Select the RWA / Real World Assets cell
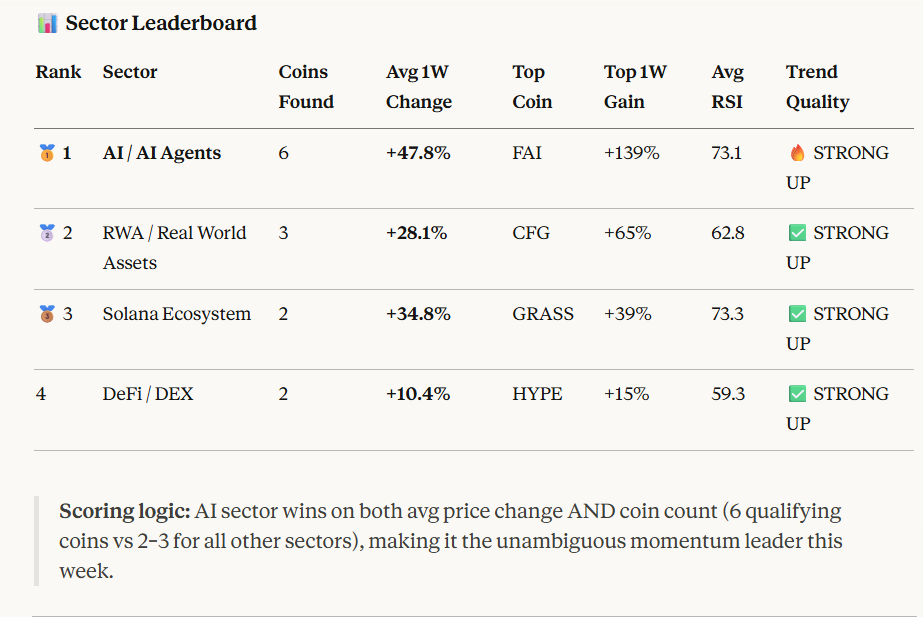This screenshot has width=923, height=617. [174, 248]
